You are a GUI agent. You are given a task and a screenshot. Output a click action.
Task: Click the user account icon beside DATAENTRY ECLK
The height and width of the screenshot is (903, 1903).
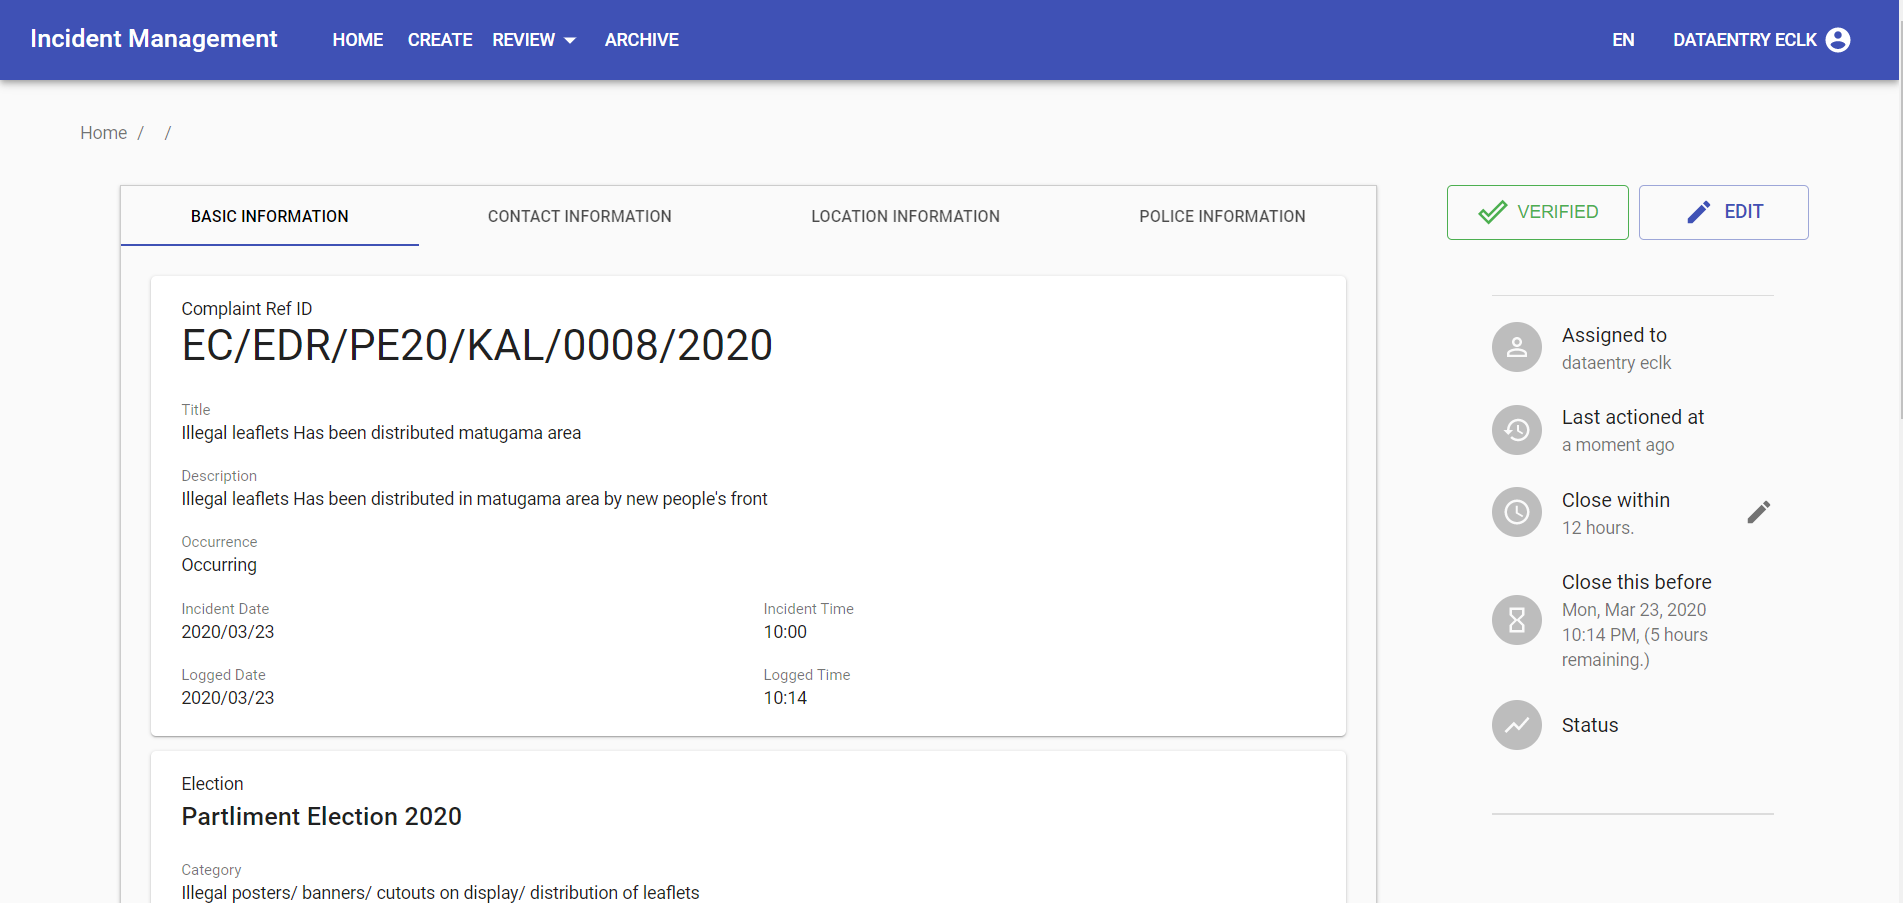point(1838,40)
